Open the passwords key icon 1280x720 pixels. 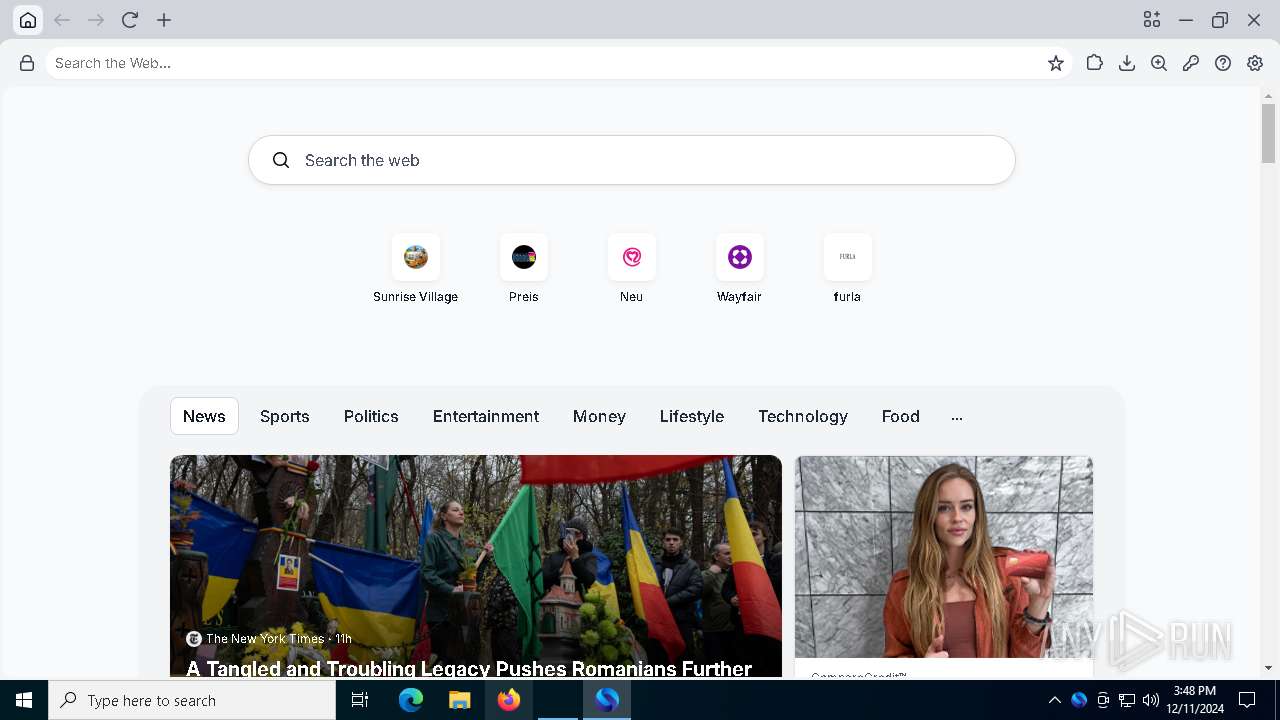pos(1191,63)
